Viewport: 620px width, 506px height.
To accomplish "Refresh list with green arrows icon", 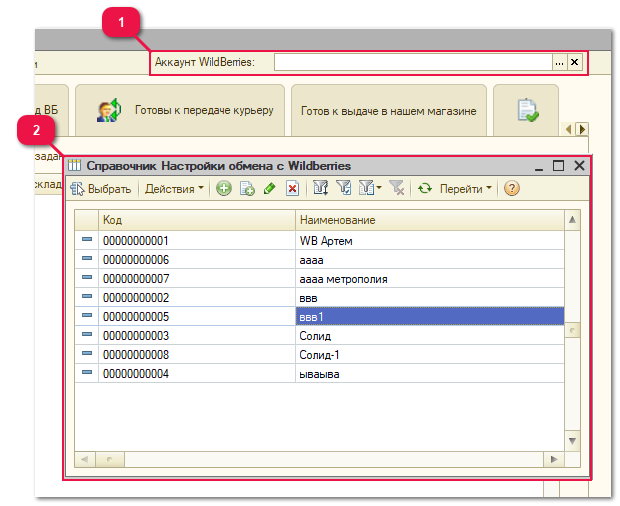I will pyautogui.click(x=425, y=189).
